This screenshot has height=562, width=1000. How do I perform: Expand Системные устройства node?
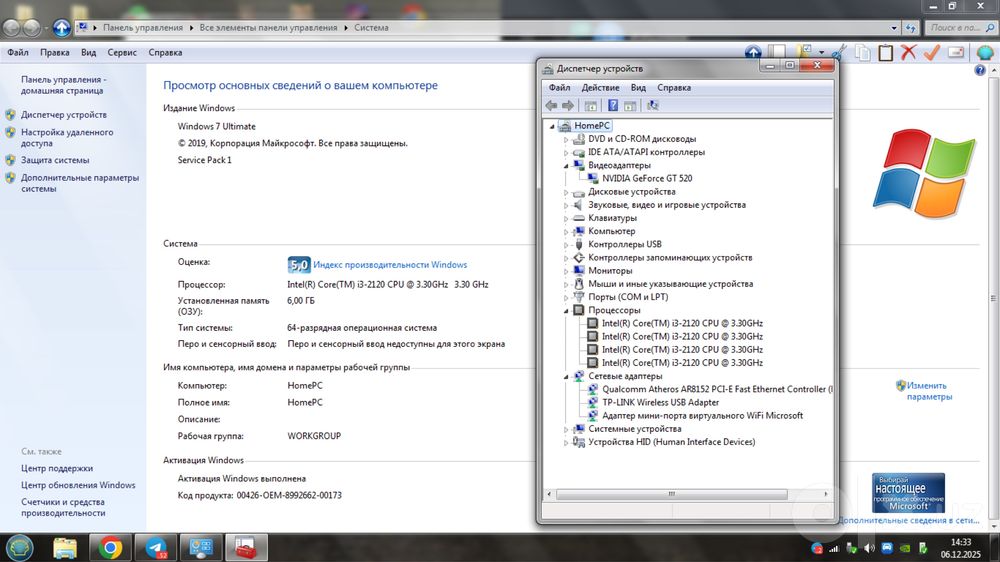566,429
